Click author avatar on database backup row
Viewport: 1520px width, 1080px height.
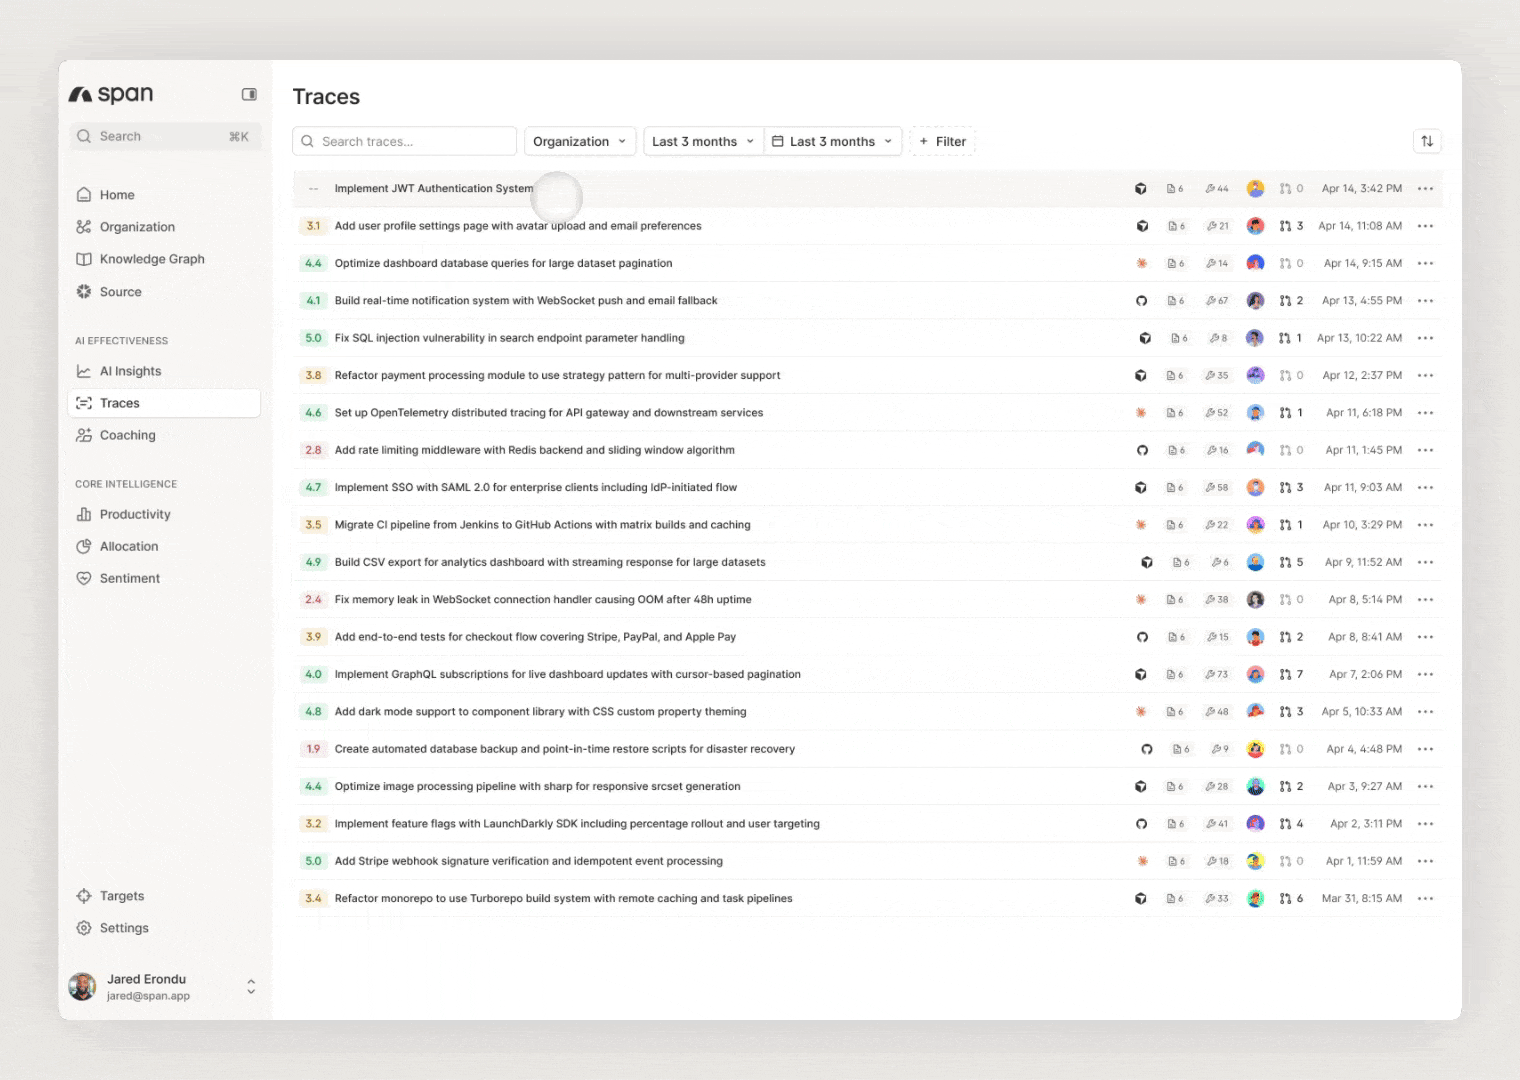coord(1256,749)
